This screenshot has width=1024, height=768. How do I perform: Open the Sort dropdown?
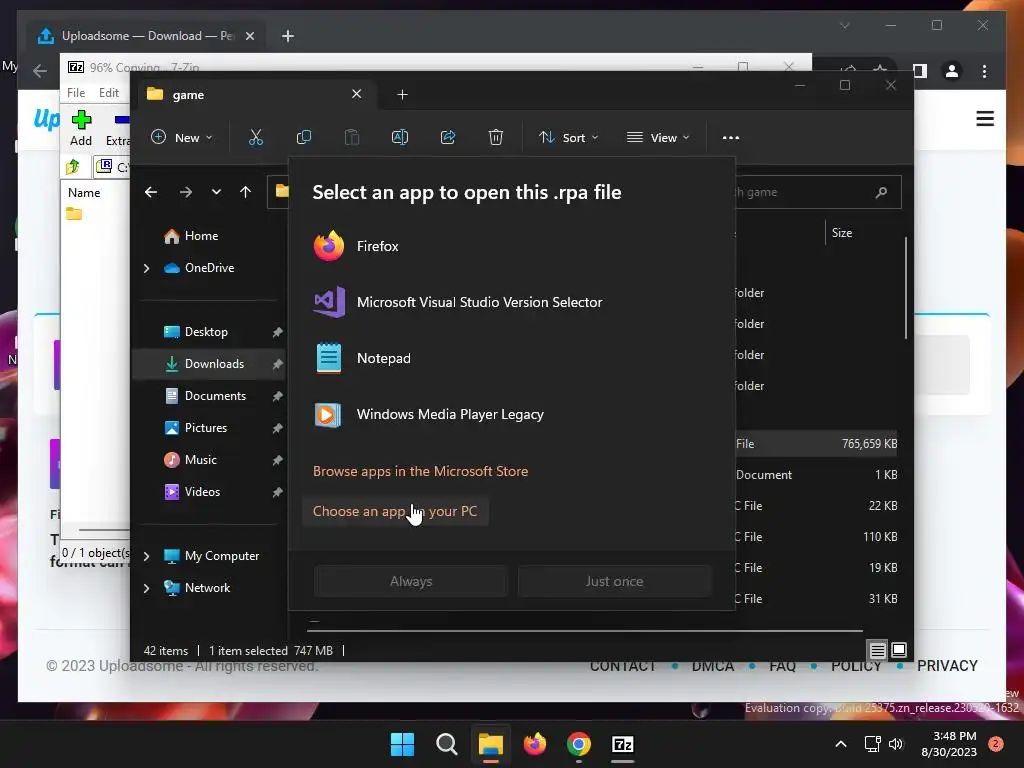tap(568, 138)
